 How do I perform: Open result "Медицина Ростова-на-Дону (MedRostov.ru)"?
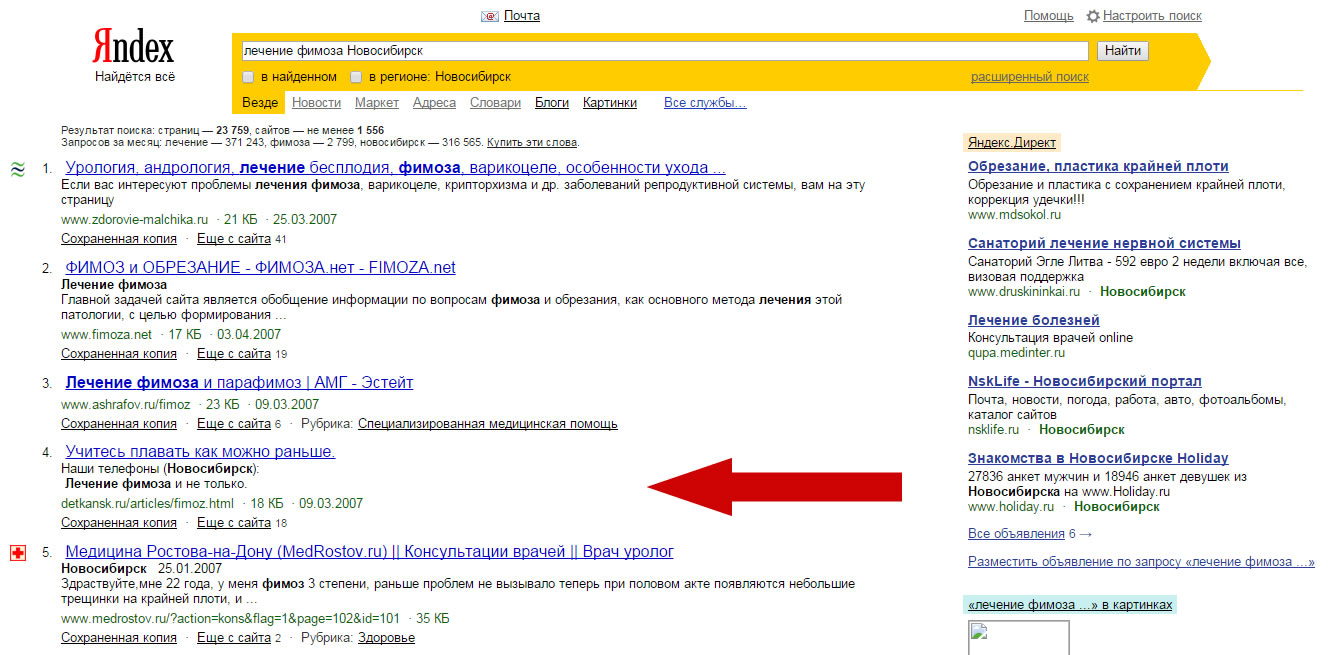tap(369, 552)
